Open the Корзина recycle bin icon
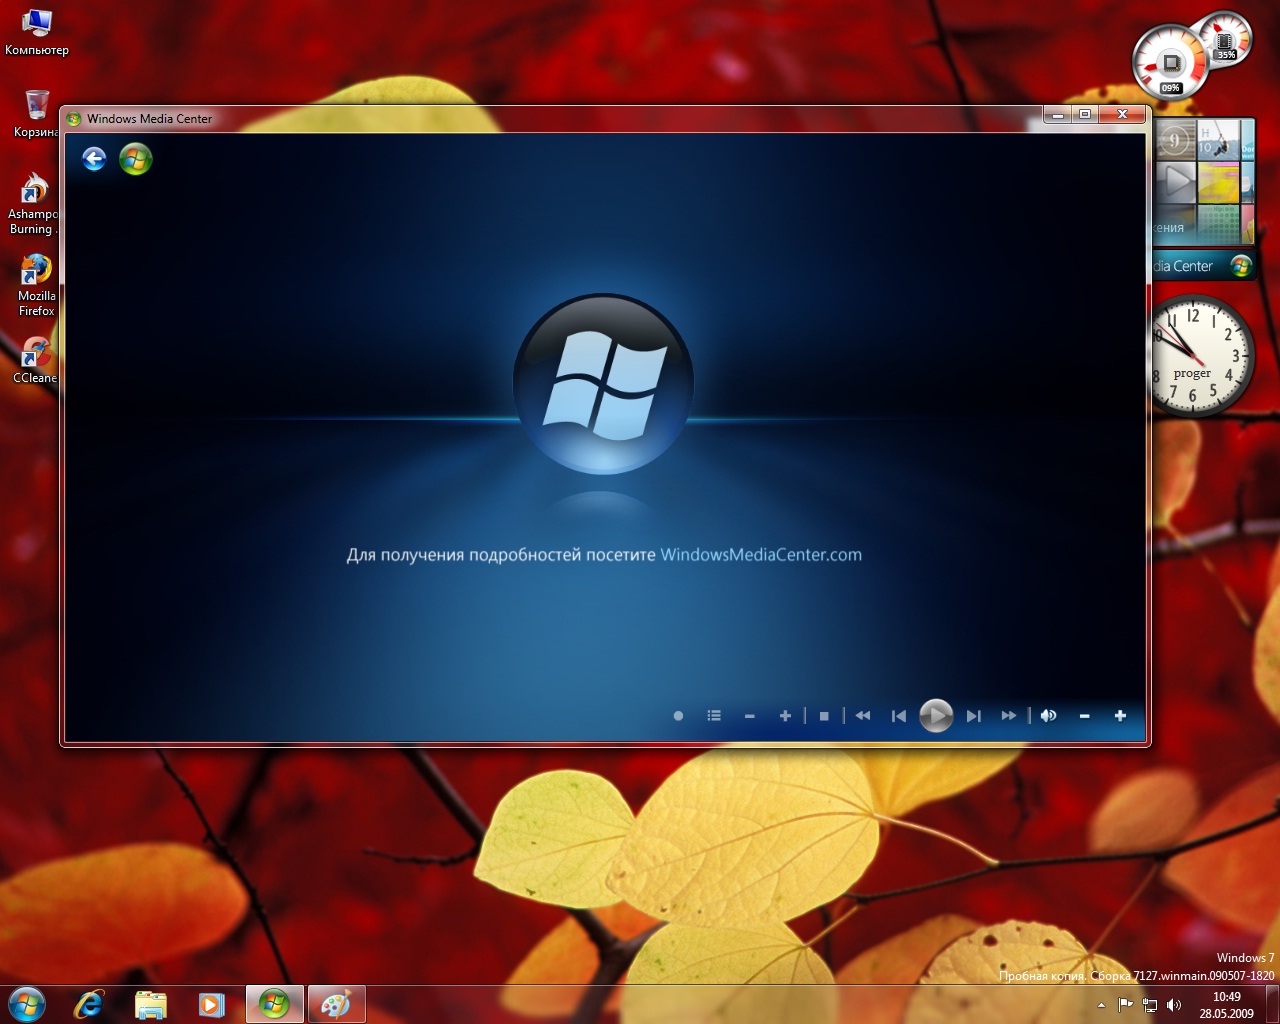The image size is (1280, 1024). (36, 113)
